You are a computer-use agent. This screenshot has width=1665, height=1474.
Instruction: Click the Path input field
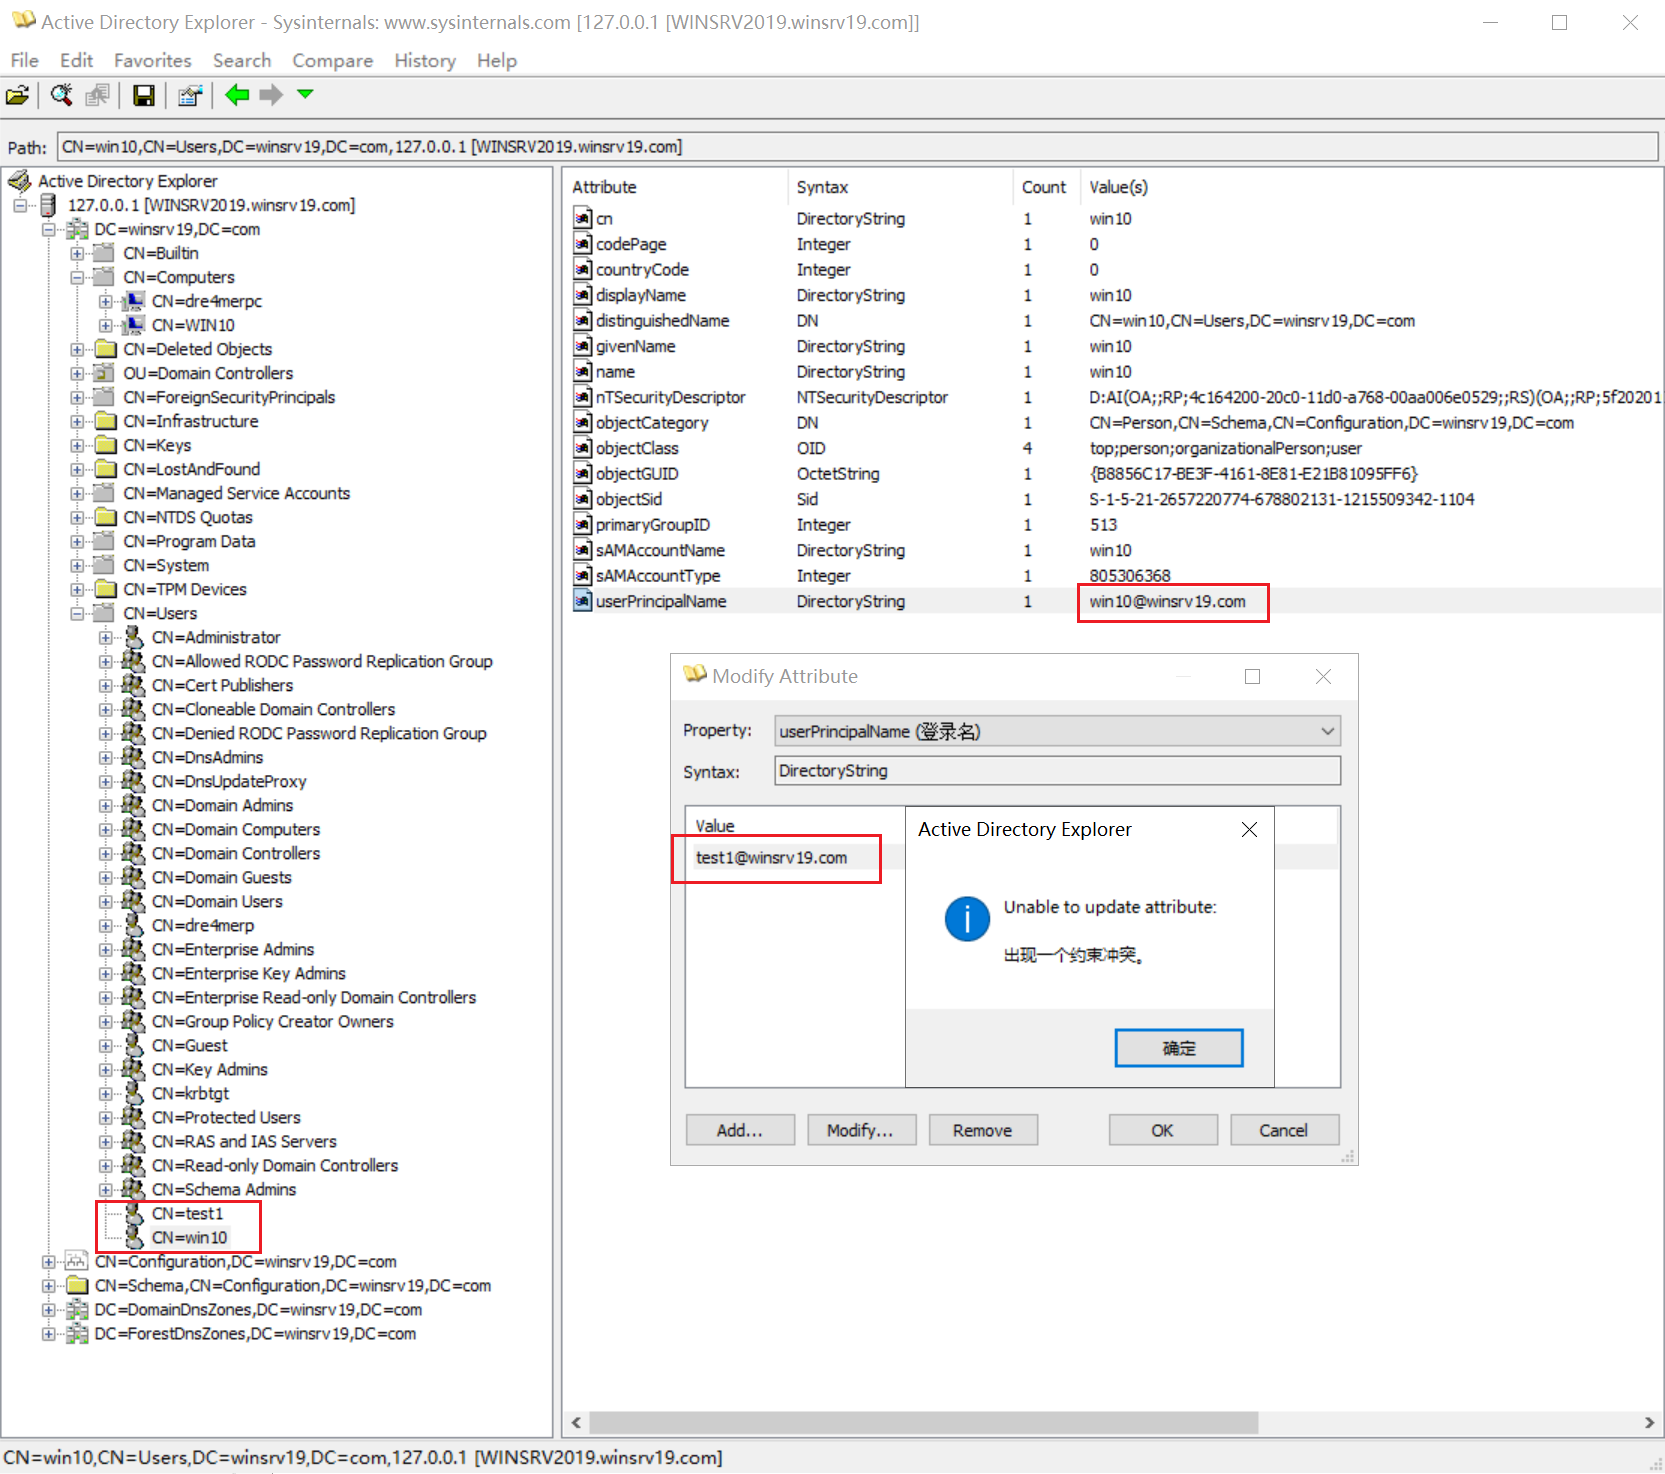coord(858,147)
